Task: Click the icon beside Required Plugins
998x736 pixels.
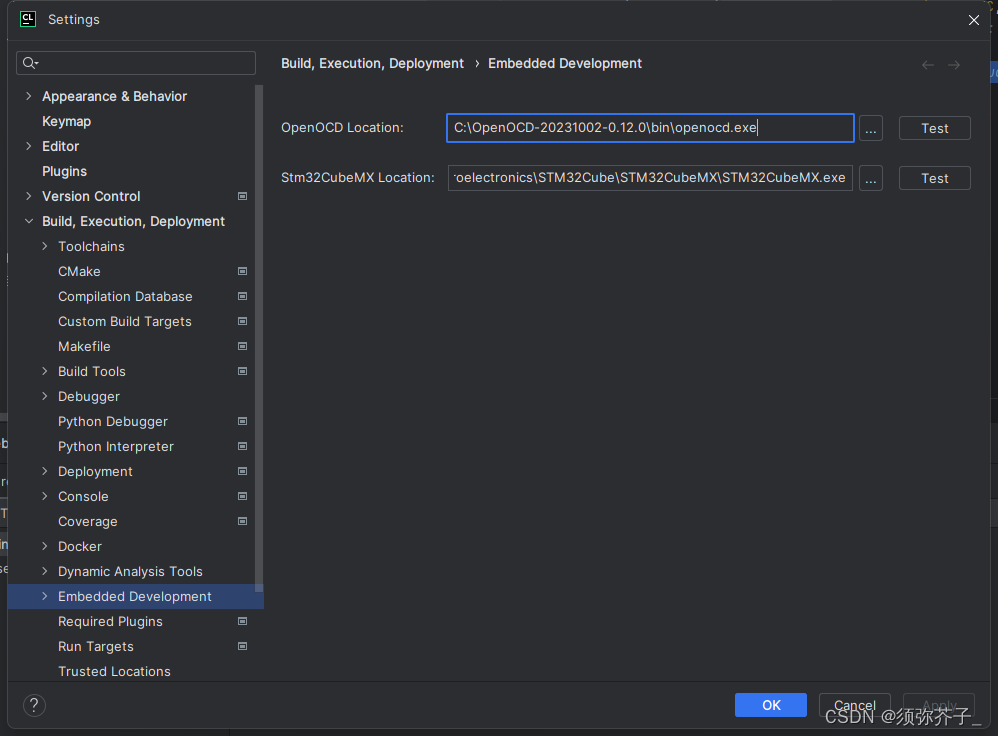Action: point(242,621)
